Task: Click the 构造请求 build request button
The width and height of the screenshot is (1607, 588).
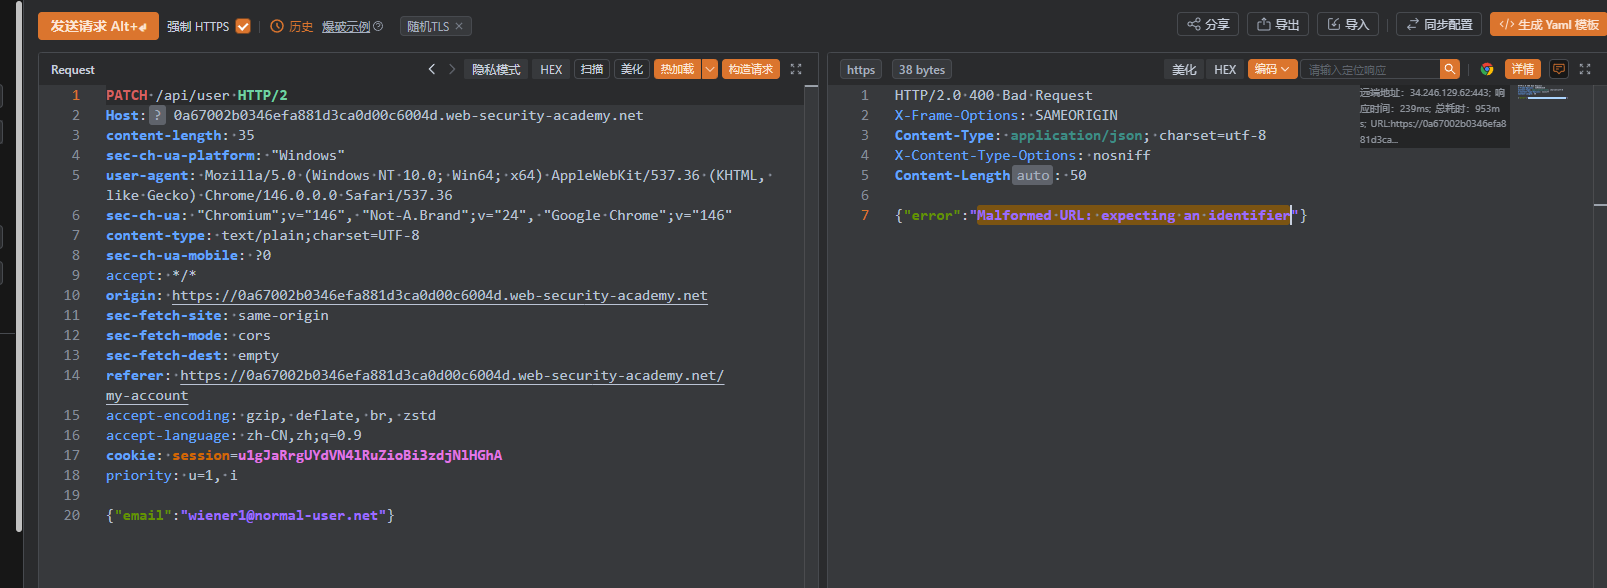Action: pos(750,69)
